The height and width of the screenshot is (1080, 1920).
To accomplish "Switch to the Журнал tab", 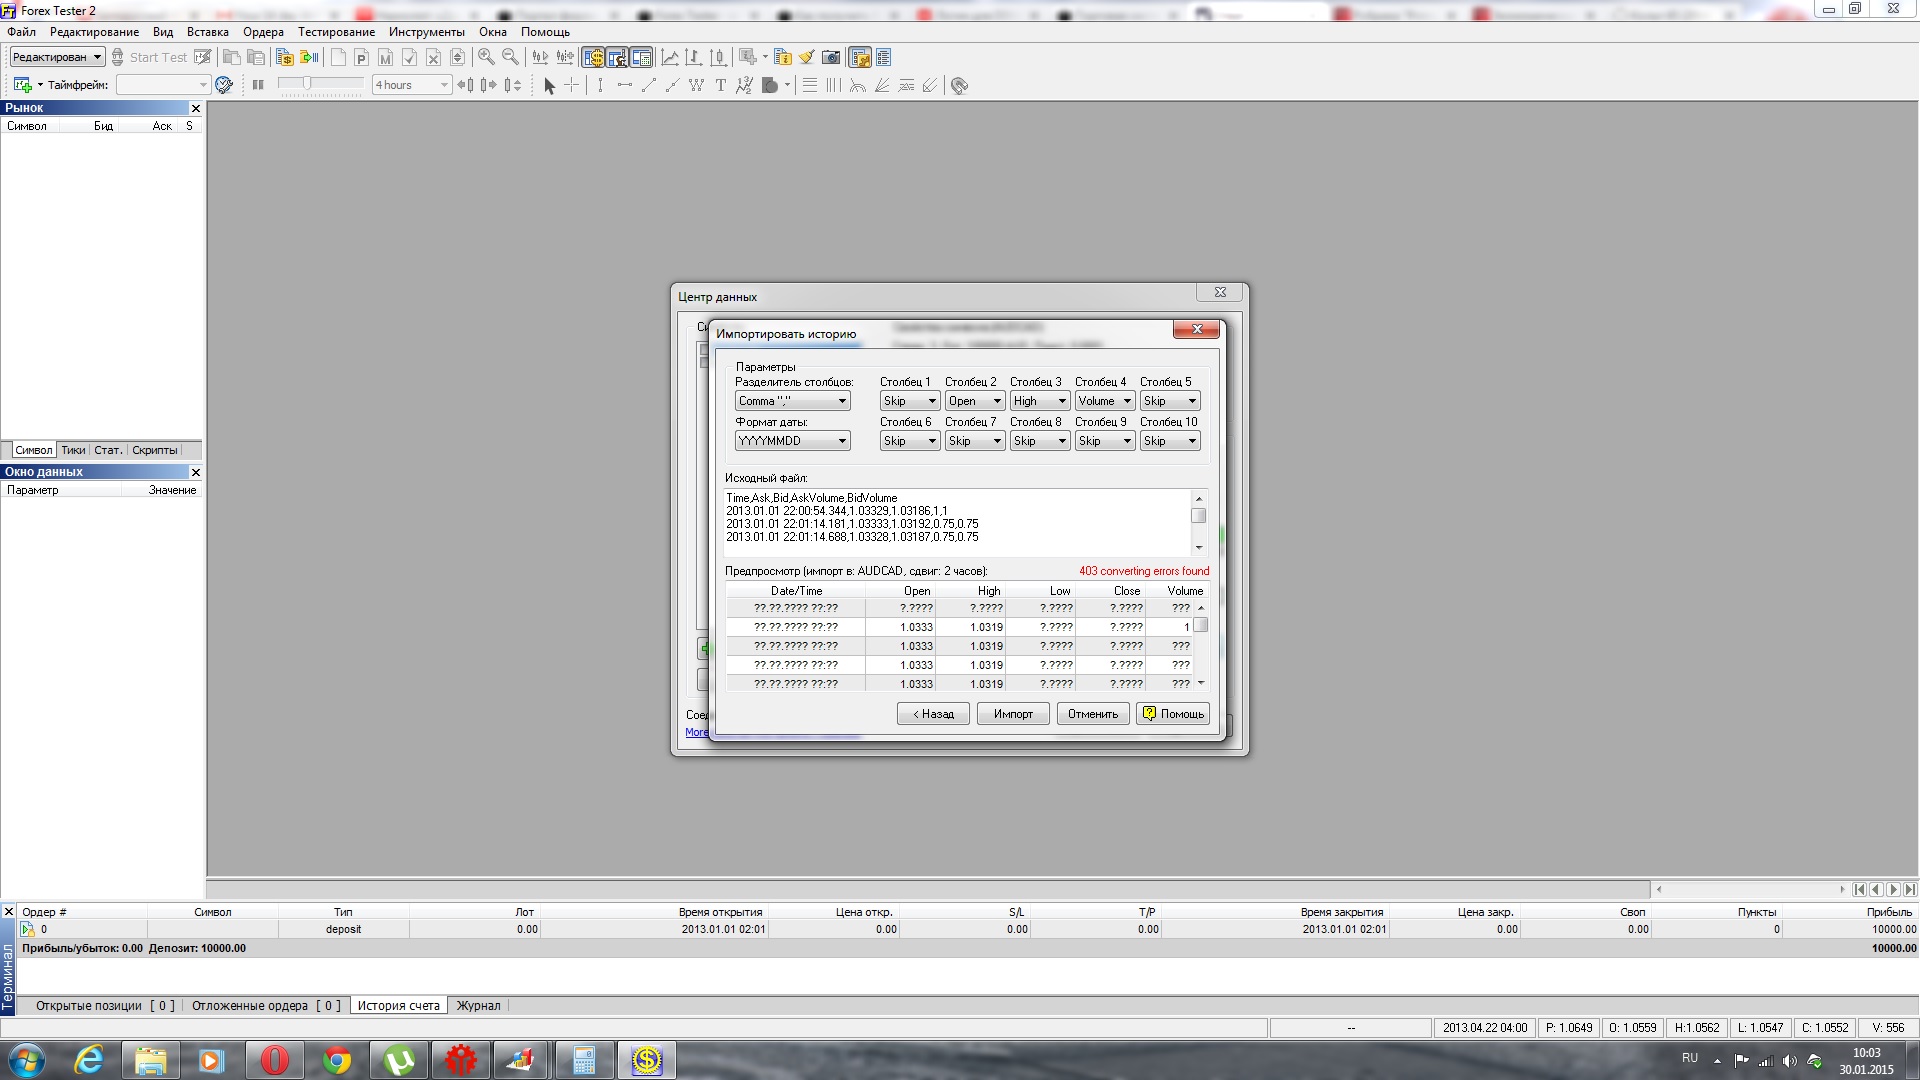I will [478, 1006].
